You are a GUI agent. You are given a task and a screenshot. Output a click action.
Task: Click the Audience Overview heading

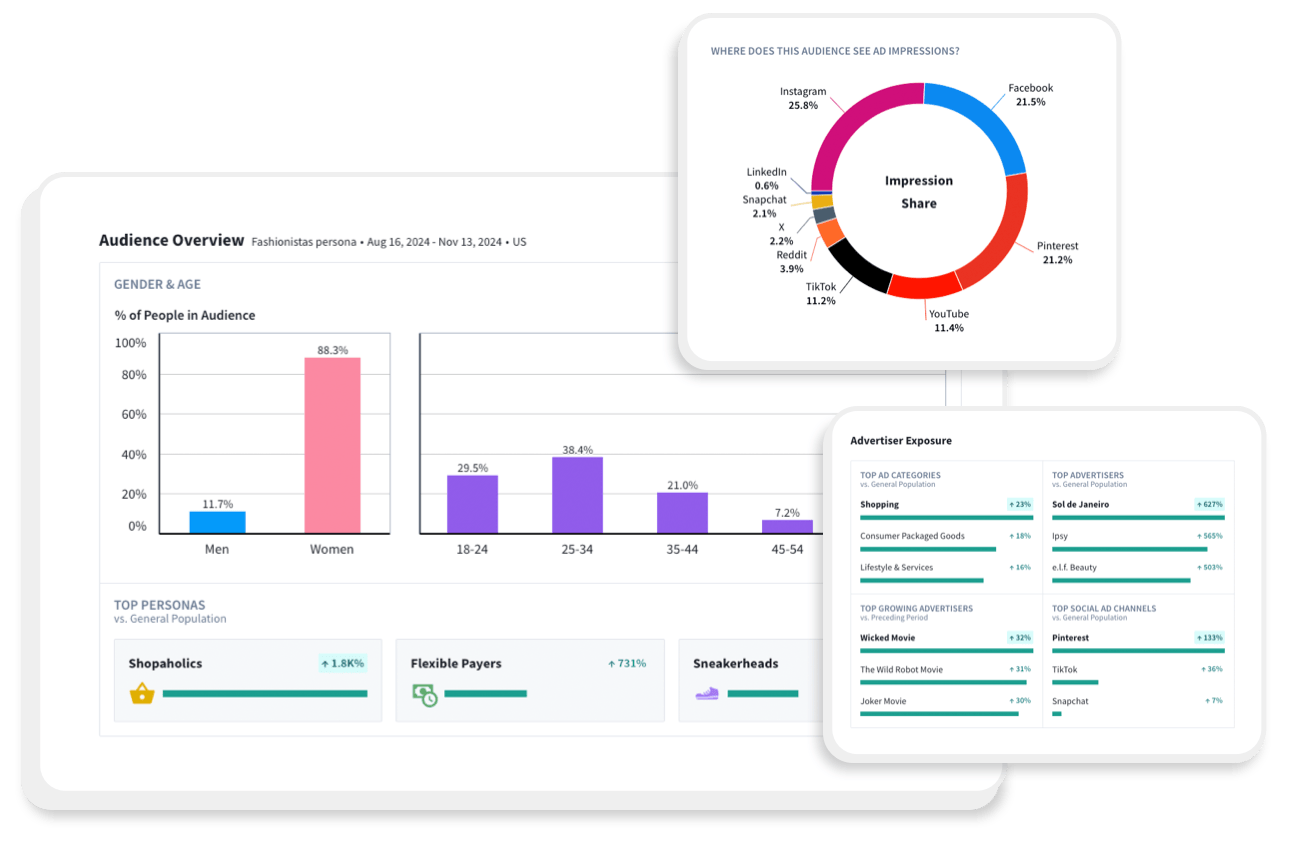click(x=171, y=240)
